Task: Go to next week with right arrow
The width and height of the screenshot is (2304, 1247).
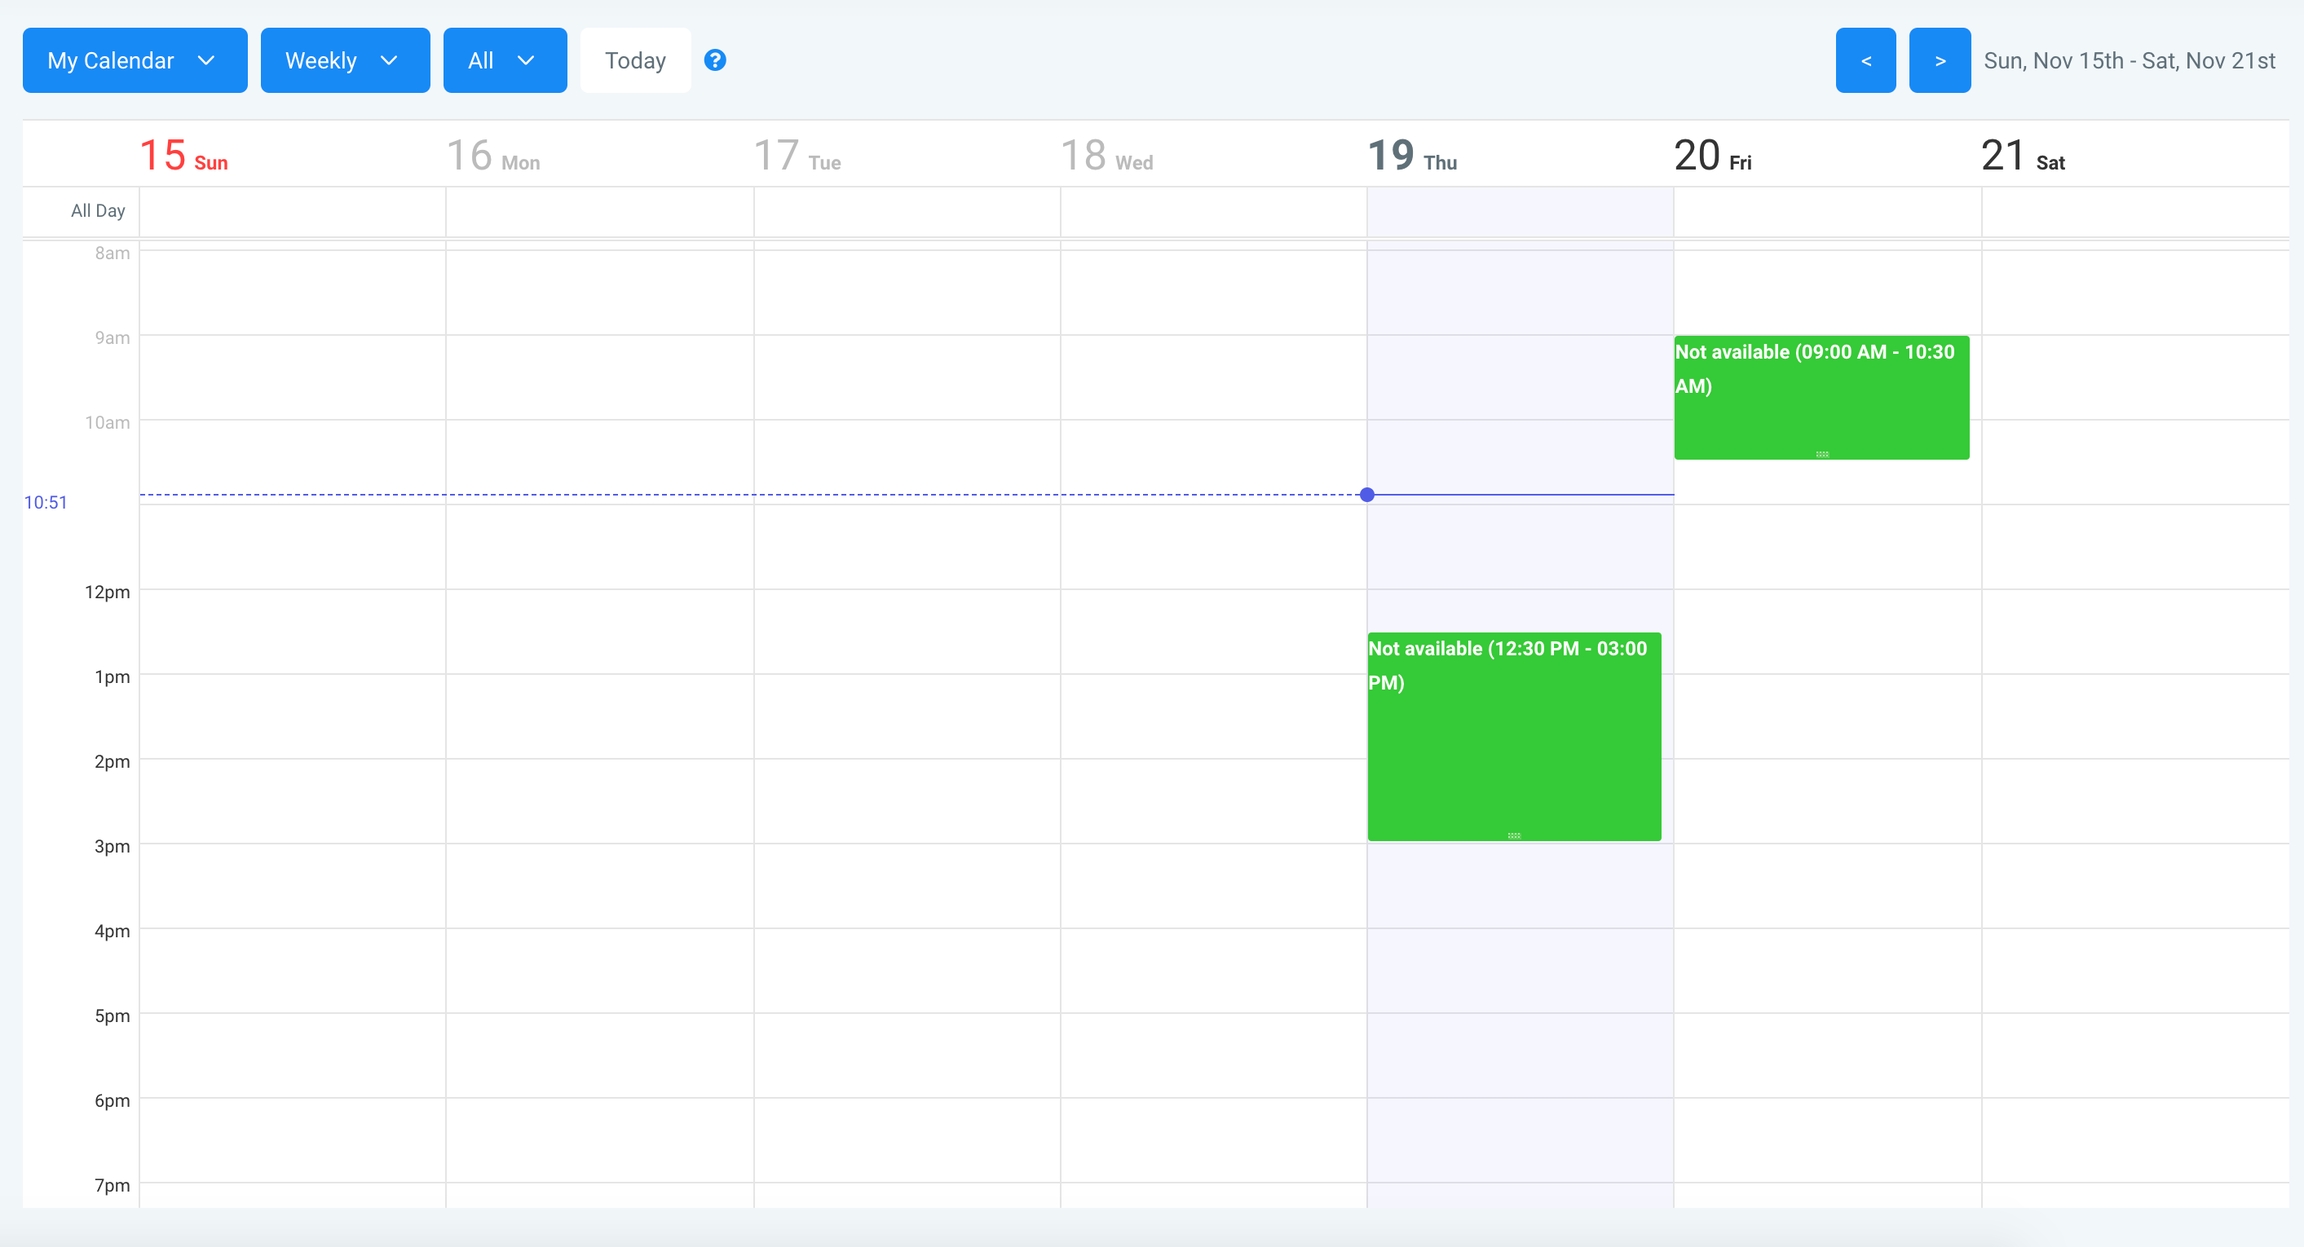Action: coord(1939,60)
